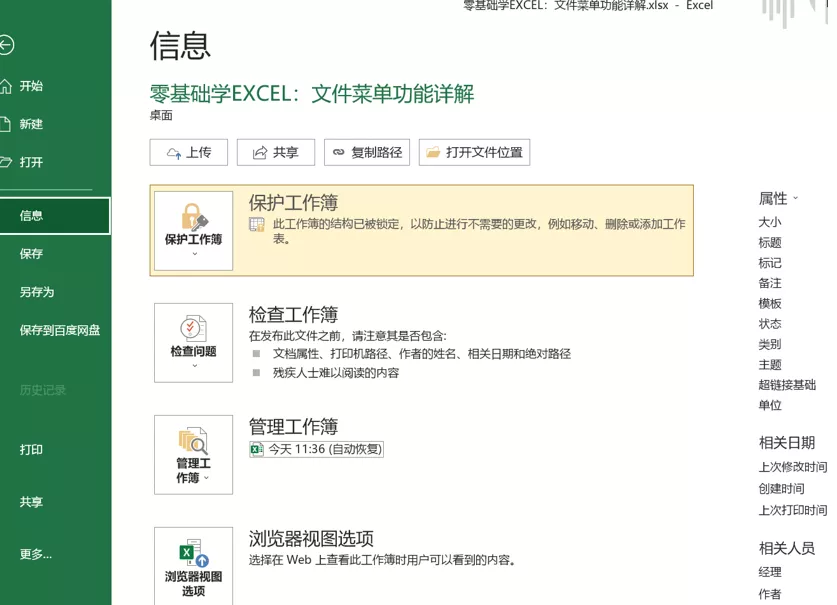This screenshot has width=837, height=605.
Task: Click the 文档属性、打印机路径 inspection line
Action: (422, 354)
